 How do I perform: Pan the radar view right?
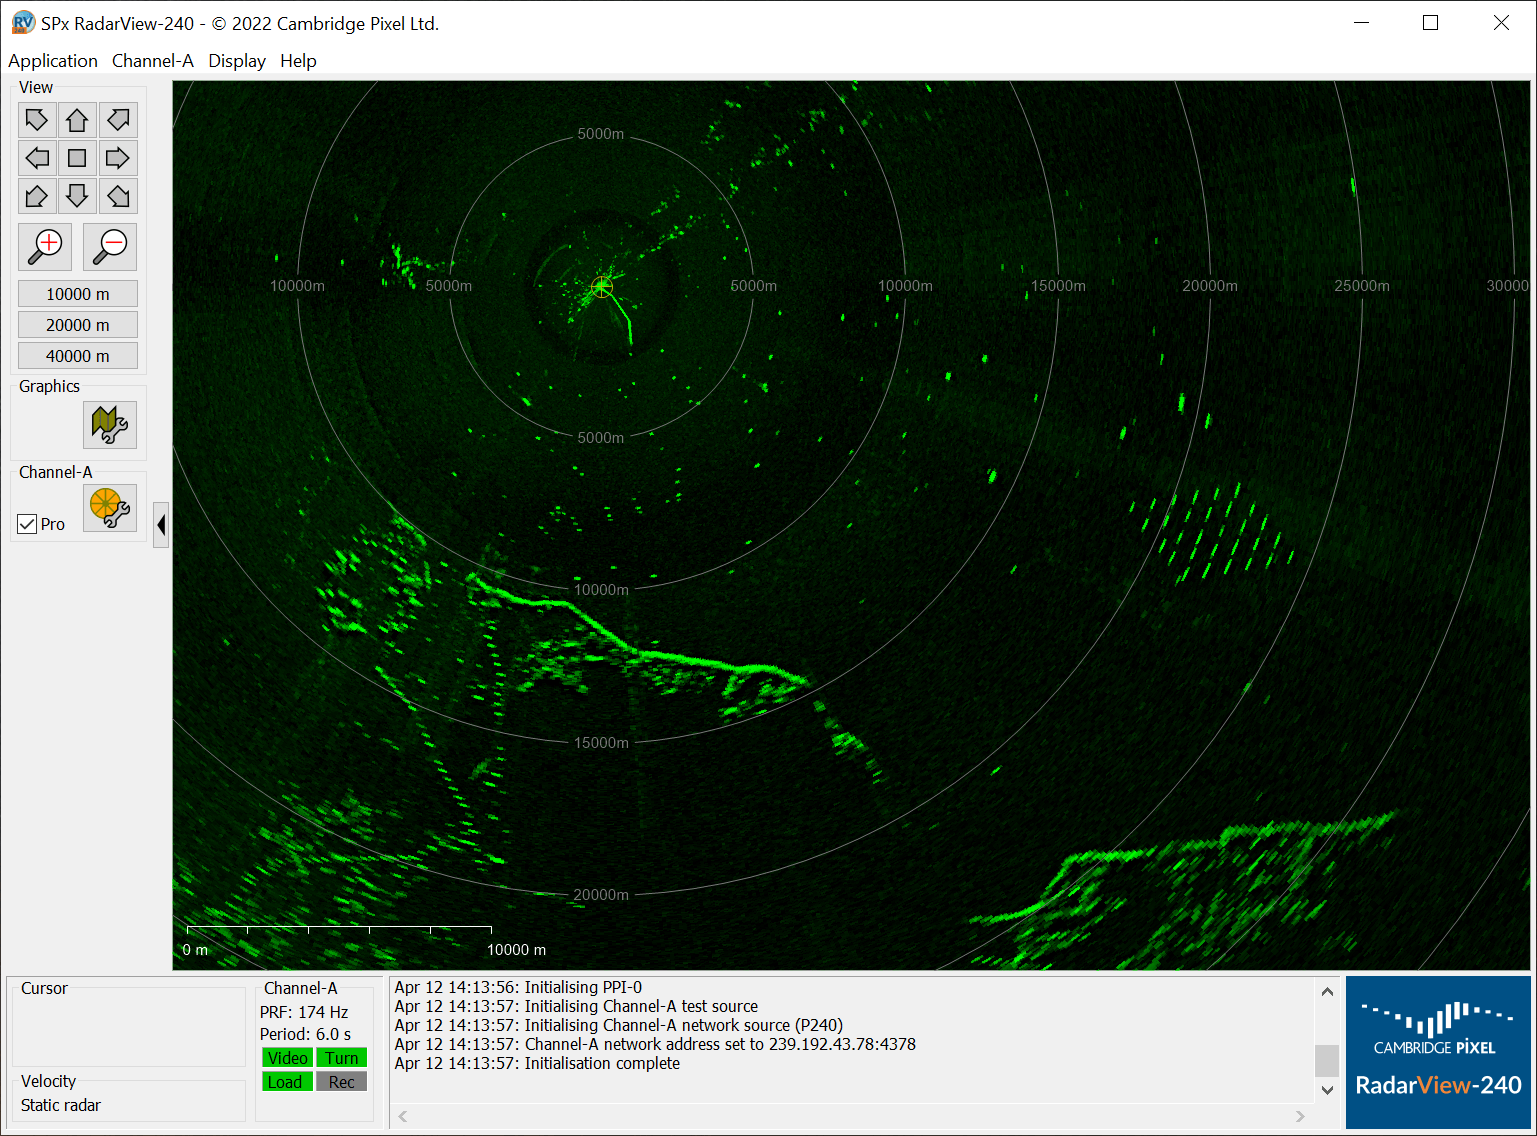[x=118, y=158]
